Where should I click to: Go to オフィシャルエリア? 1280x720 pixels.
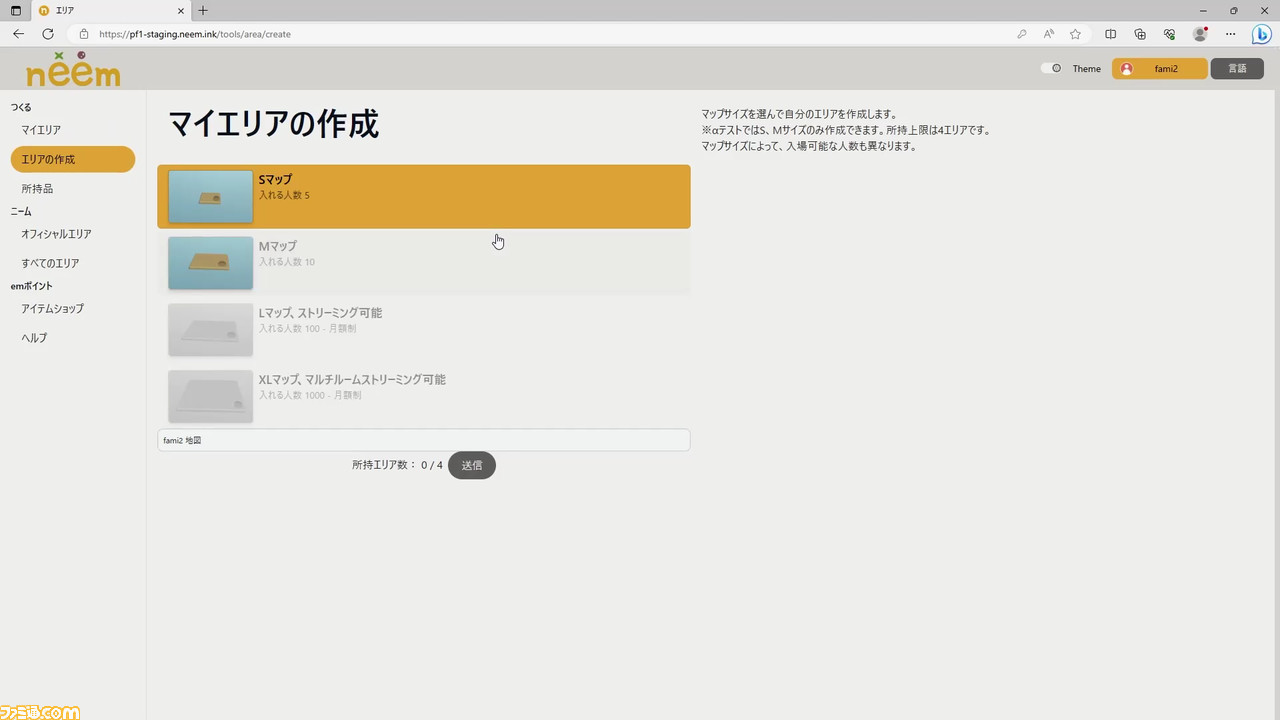point(56,234)
